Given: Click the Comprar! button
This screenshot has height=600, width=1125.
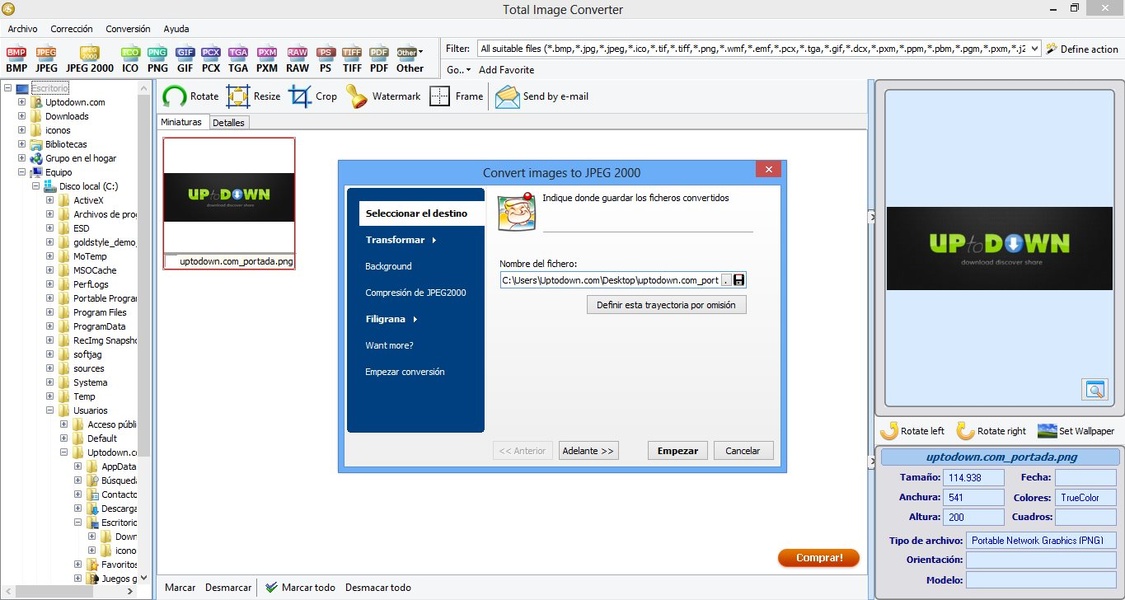Looking at the screenshot, I should point(818,558).
